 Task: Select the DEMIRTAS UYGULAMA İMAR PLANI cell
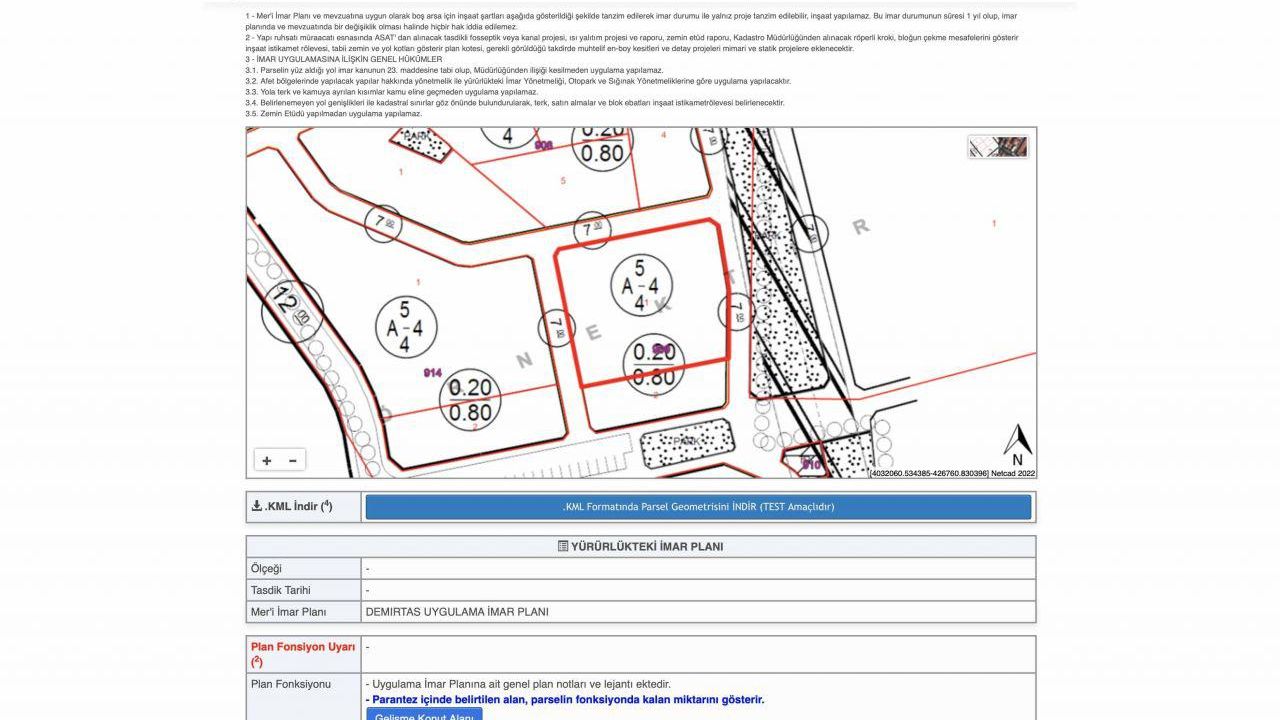457,612
